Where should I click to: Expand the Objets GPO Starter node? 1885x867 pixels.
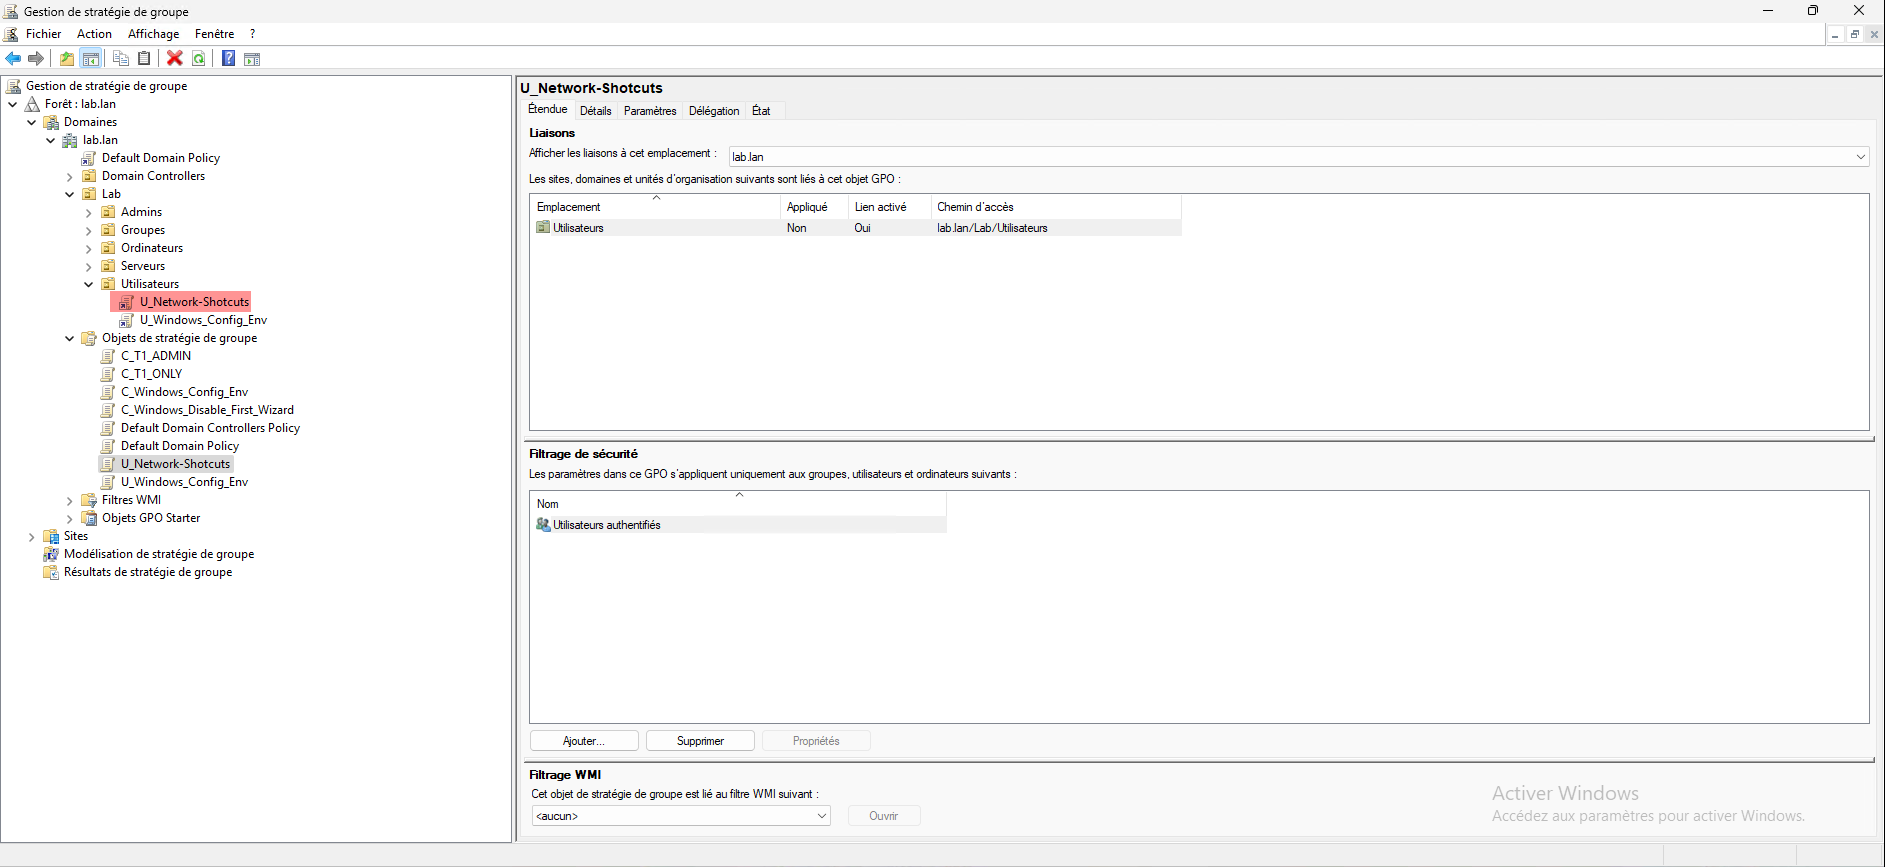(70, 518)
